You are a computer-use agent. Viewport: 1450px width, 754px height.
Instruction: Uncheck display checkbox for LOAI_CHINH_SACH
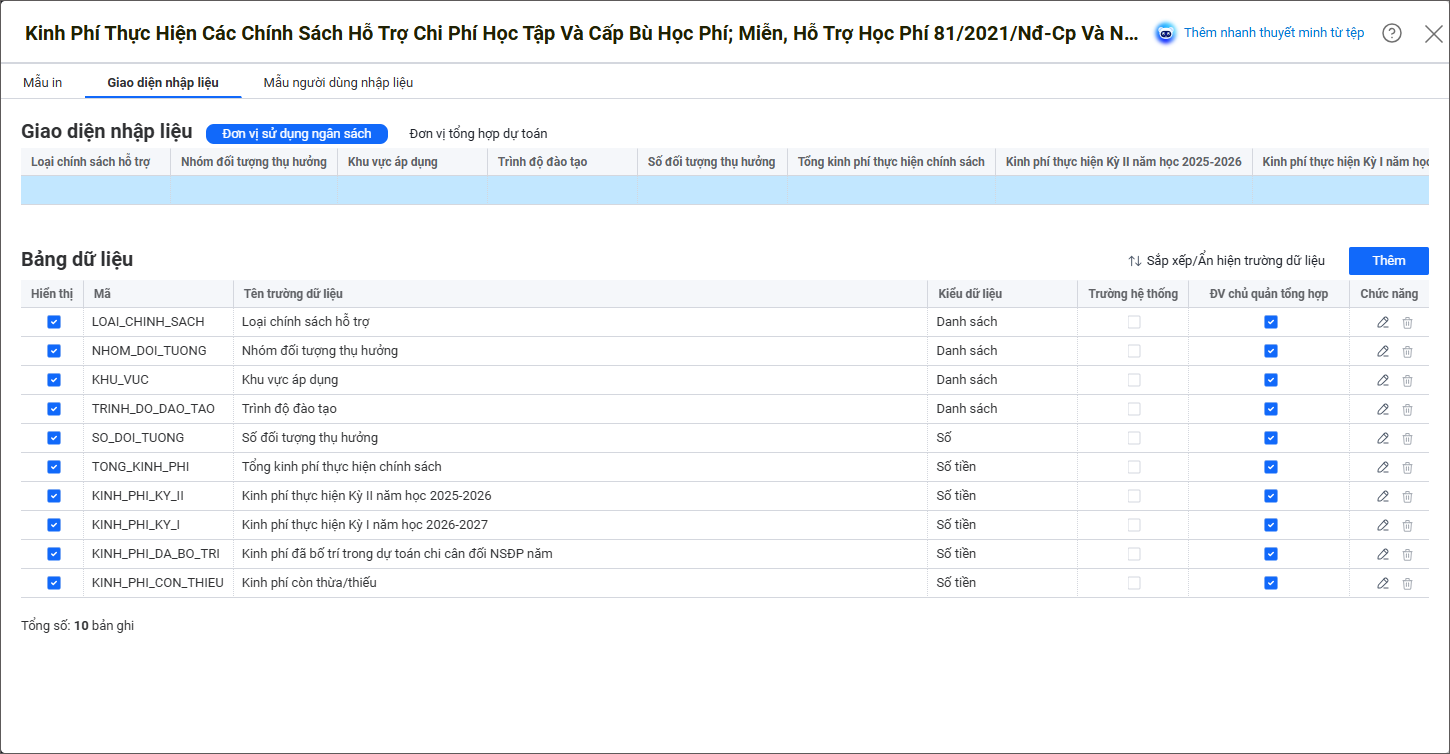click(x=54, y=322)
